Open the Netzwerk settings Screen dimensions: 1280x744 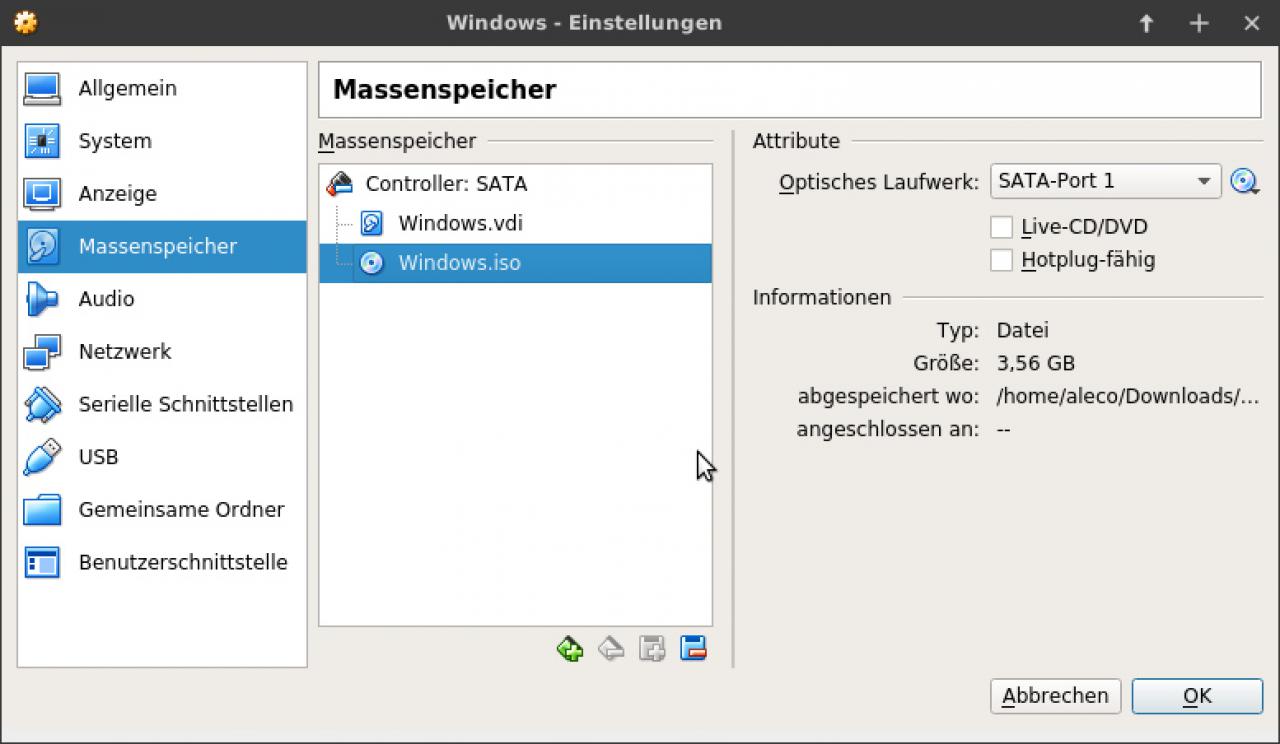pyautogui.click(x=162, y=352)
